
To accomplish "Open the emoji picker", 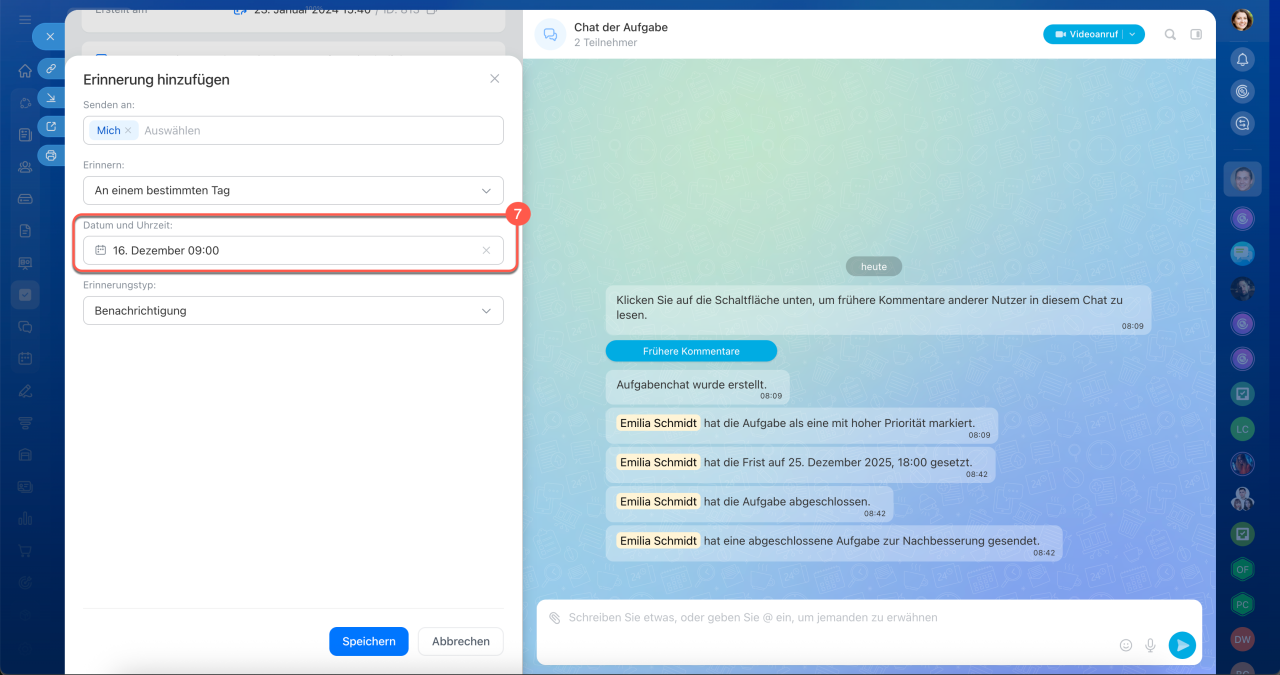I will click(1126, 645).
